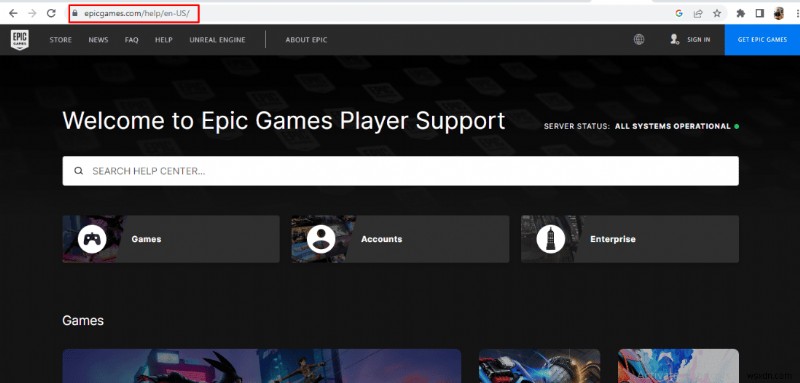Open the Enterprise category card
800x383 pixels.
(630, 239)
